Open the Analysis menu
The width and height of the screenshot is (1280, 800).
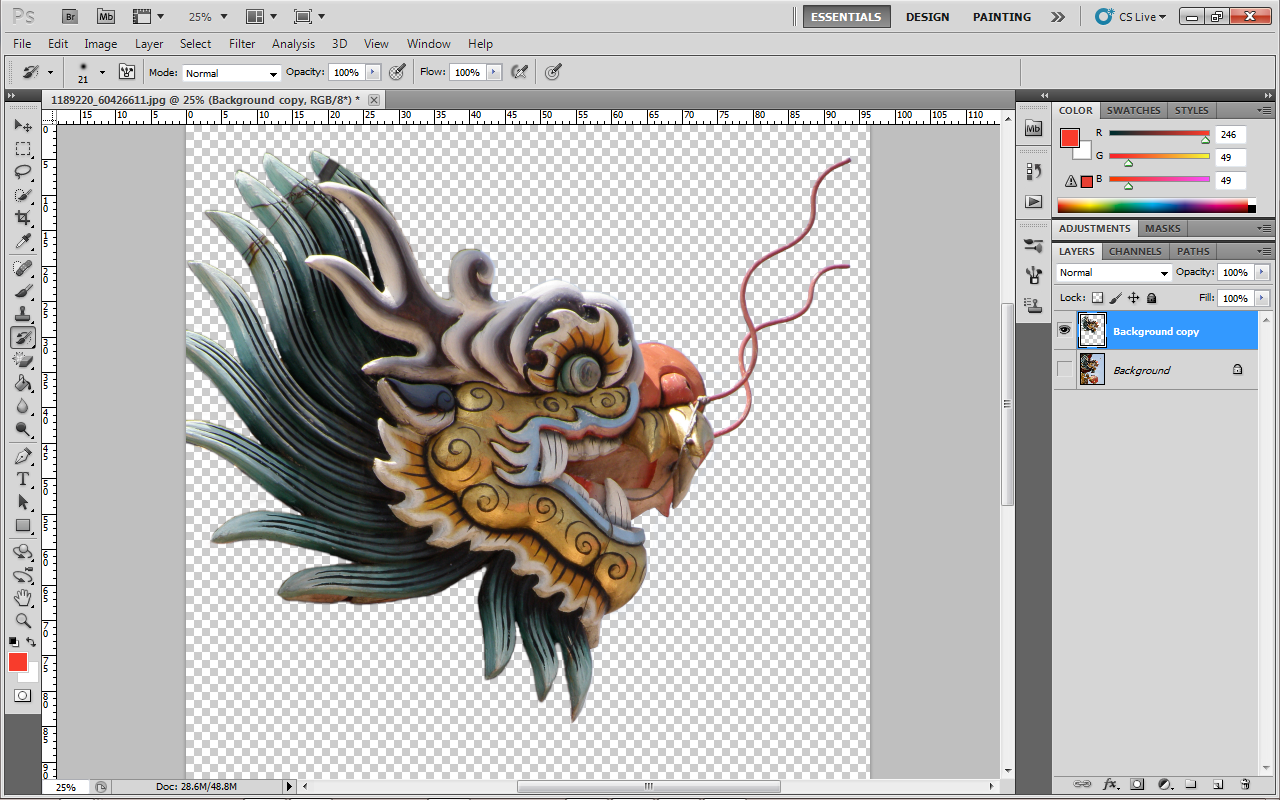[x=293, y=44]
